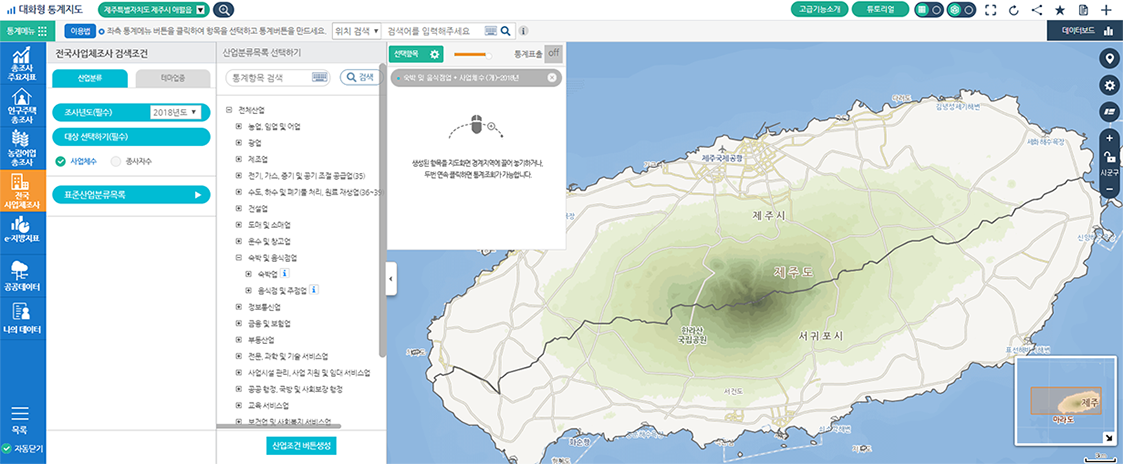Collapse 전체산업 root tree node
This screenshot has width=1123, height=464.
click(x=229, y=110)
